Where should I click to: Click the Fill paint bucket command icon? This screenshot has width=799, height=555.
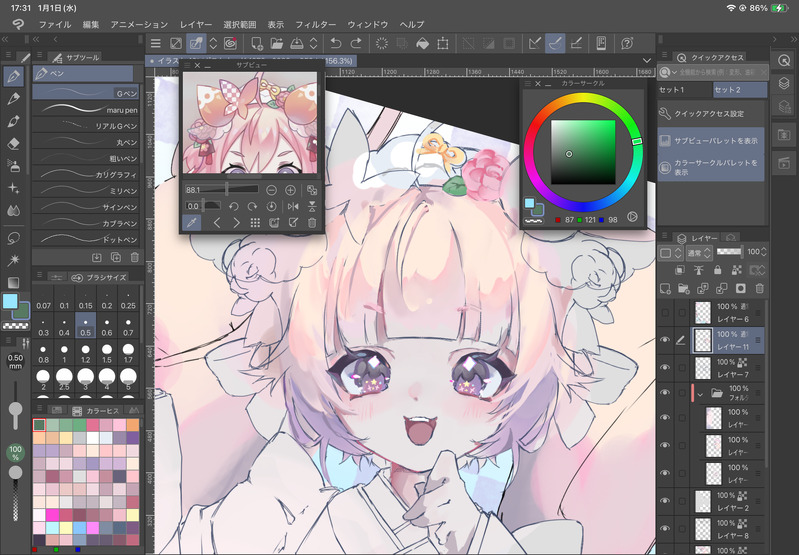pyautogui.click(x=422, y=43)
